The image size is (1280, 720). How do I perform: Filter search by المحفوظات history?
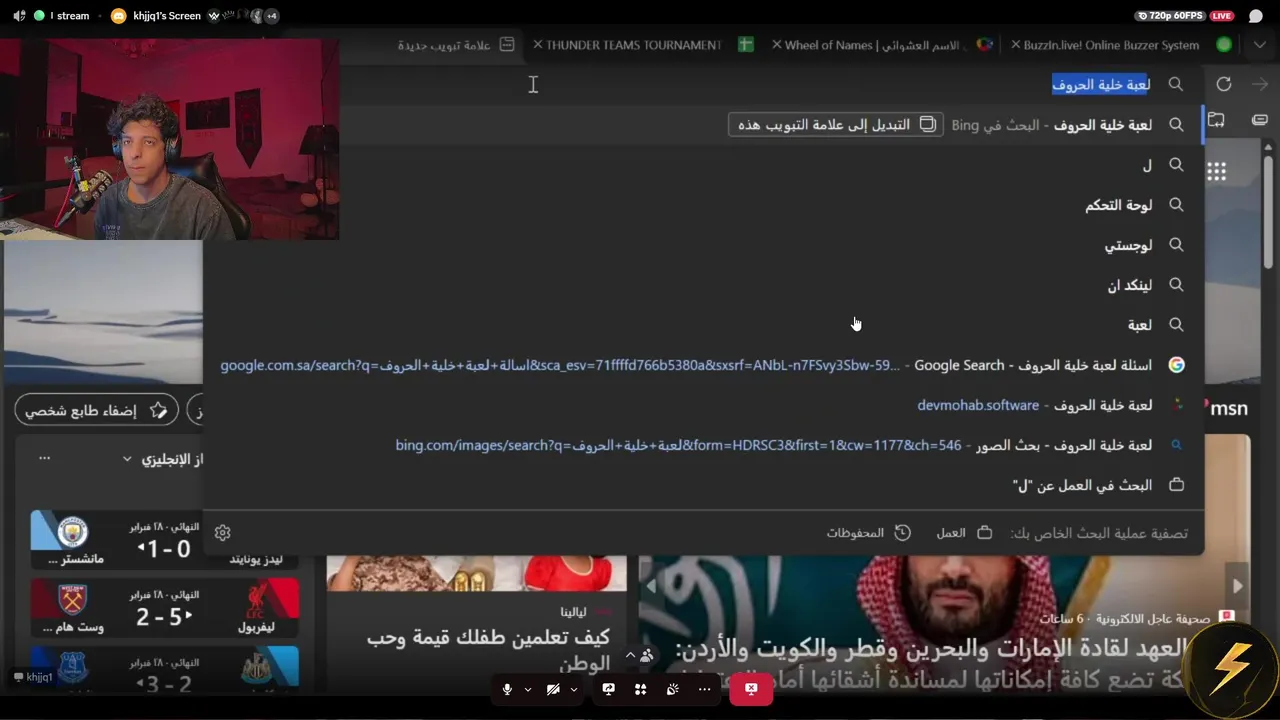pos(868,533)
